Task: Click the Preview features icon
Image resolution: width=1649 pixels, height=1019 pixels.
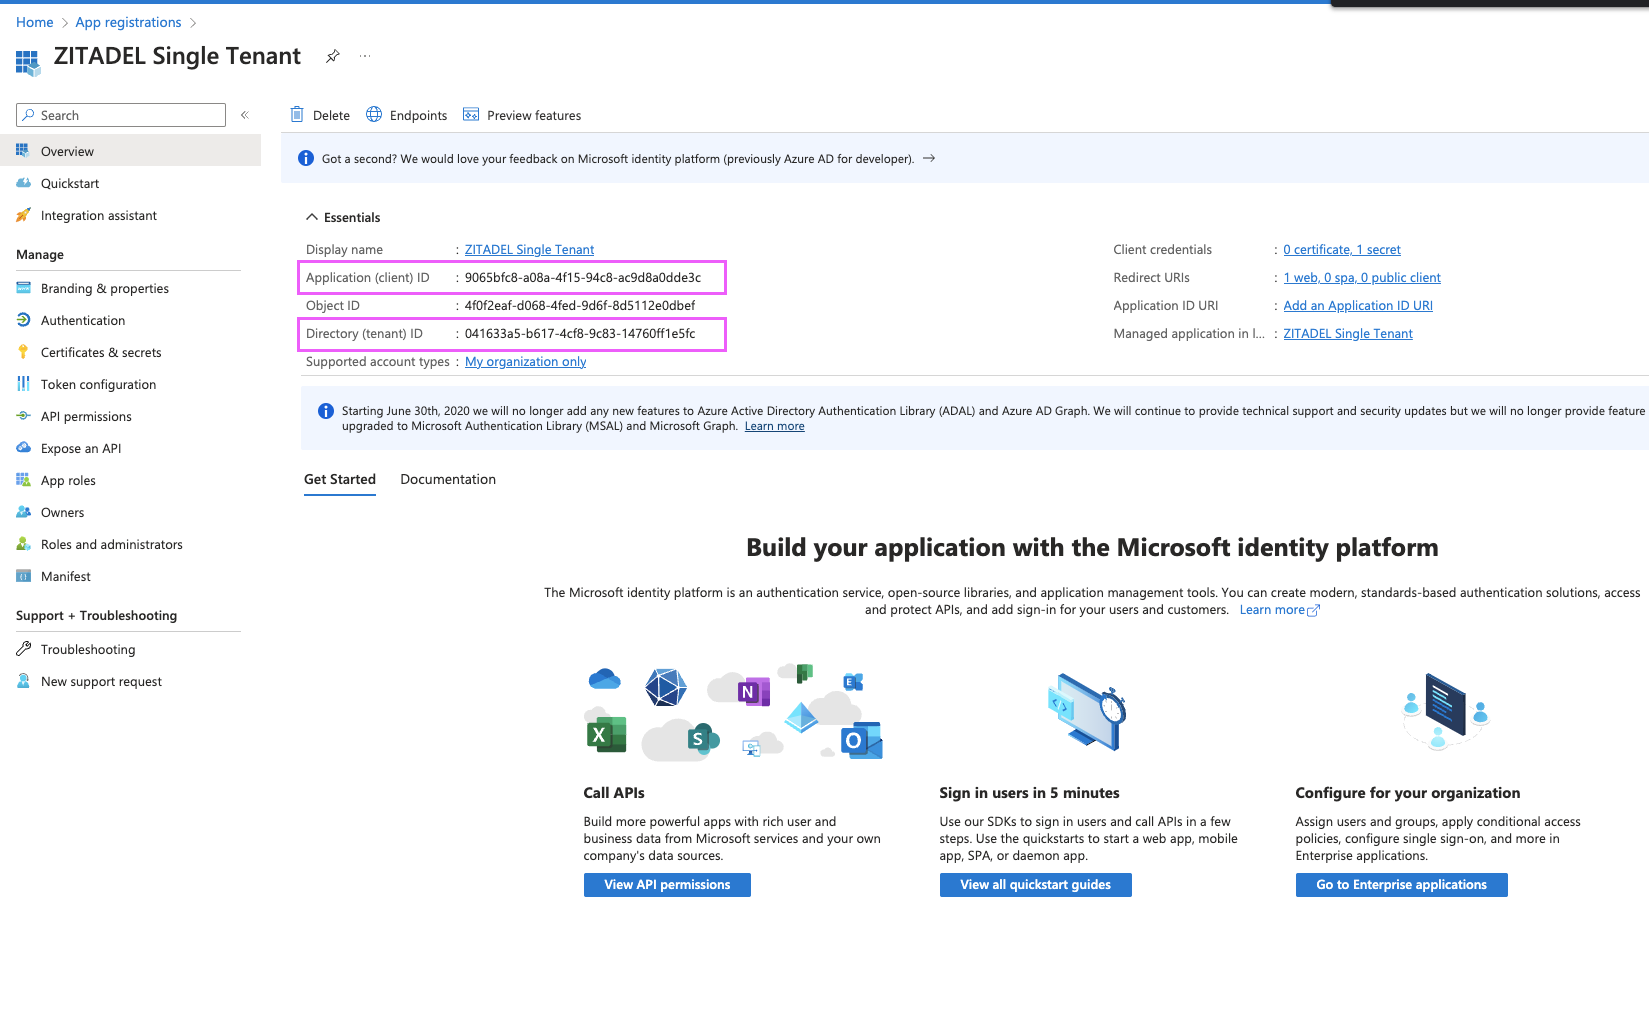Action: point(470,114)
